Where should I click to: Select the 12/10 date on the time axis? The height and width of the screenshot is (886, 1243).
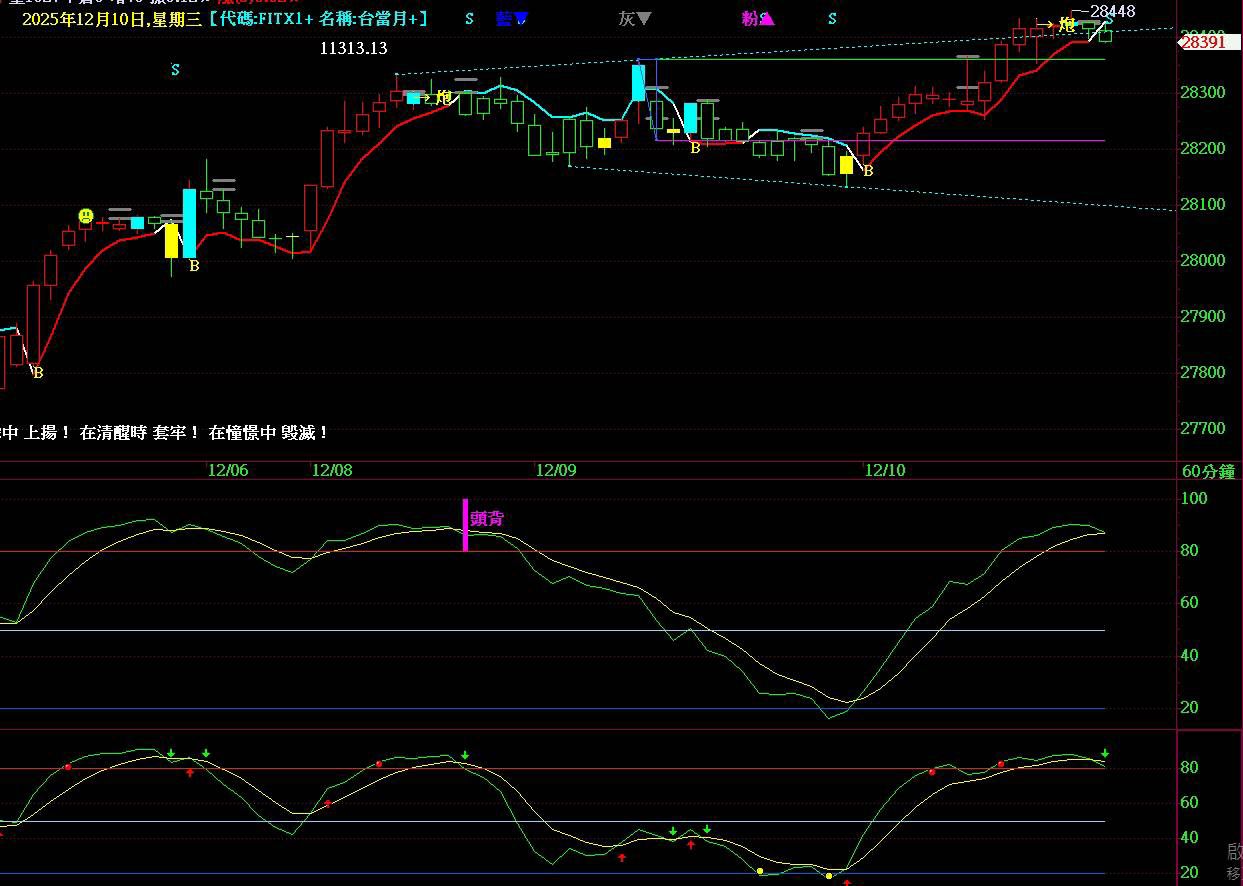pos(884,470)
